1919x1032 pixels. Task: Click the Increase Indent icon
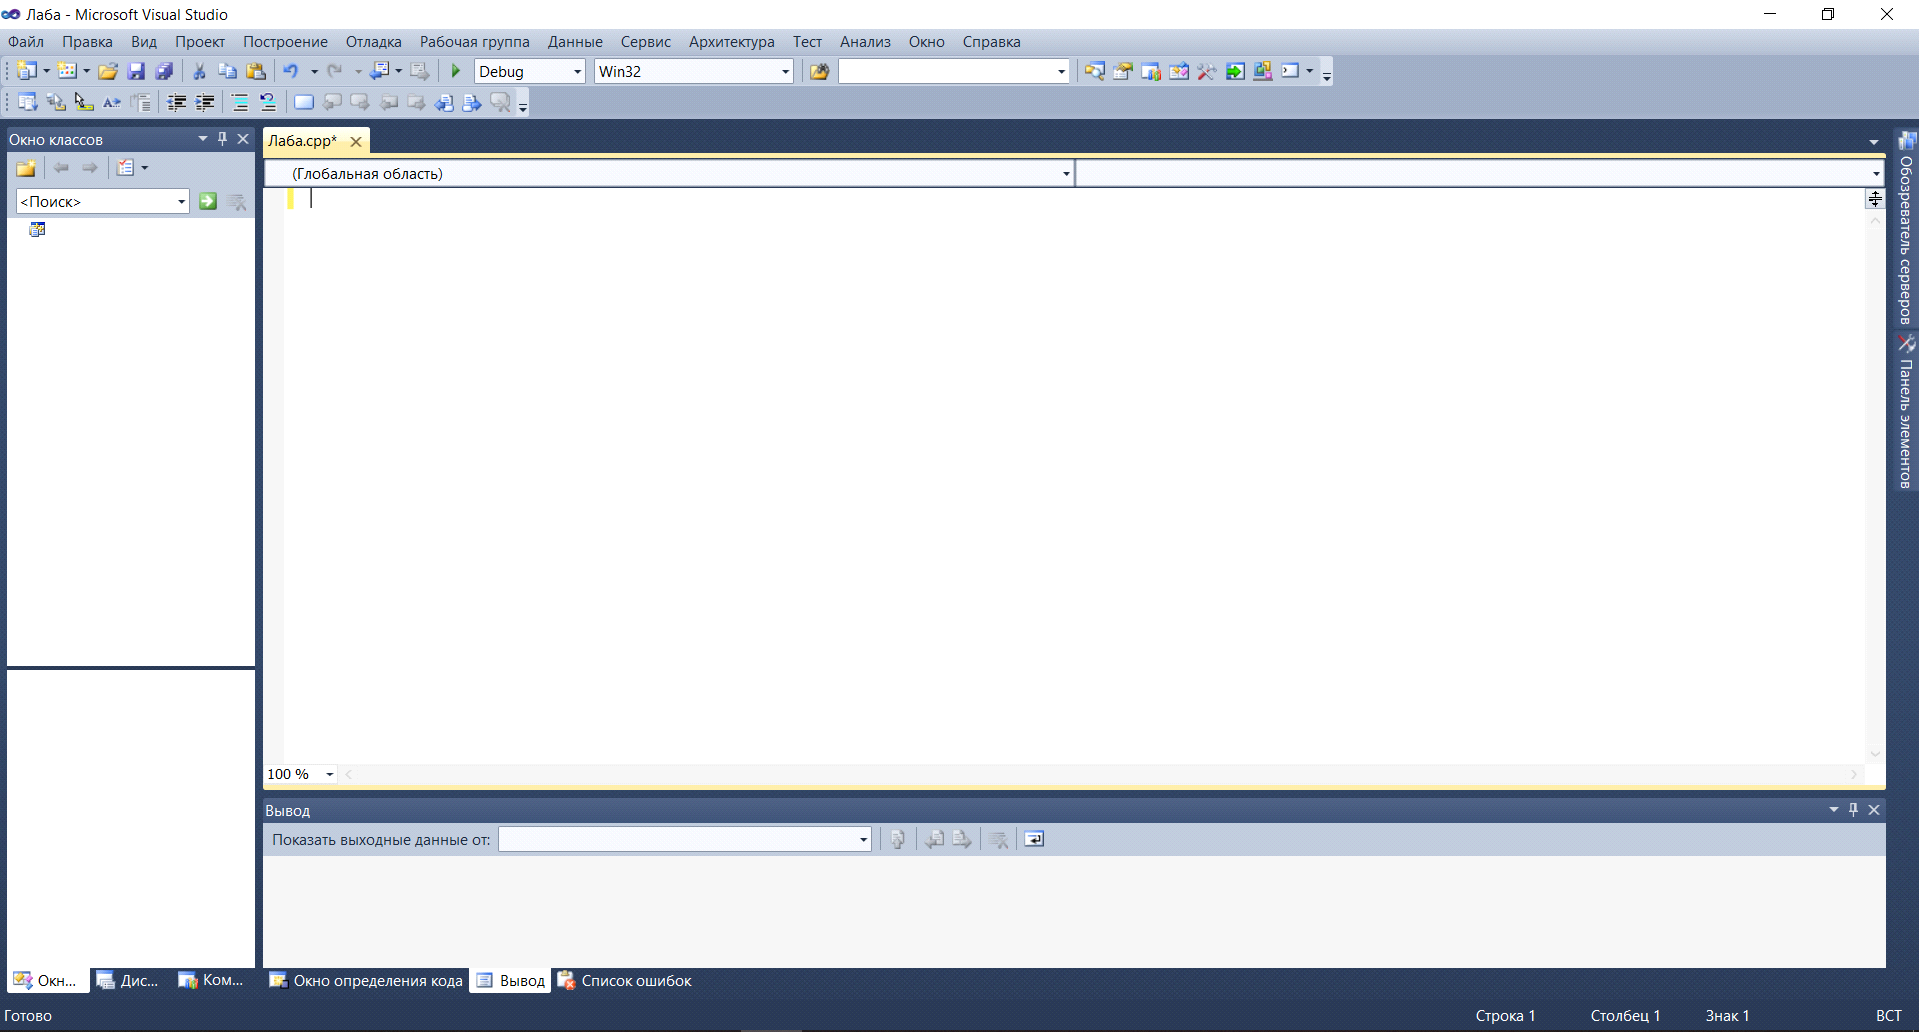tap(205, 102)
